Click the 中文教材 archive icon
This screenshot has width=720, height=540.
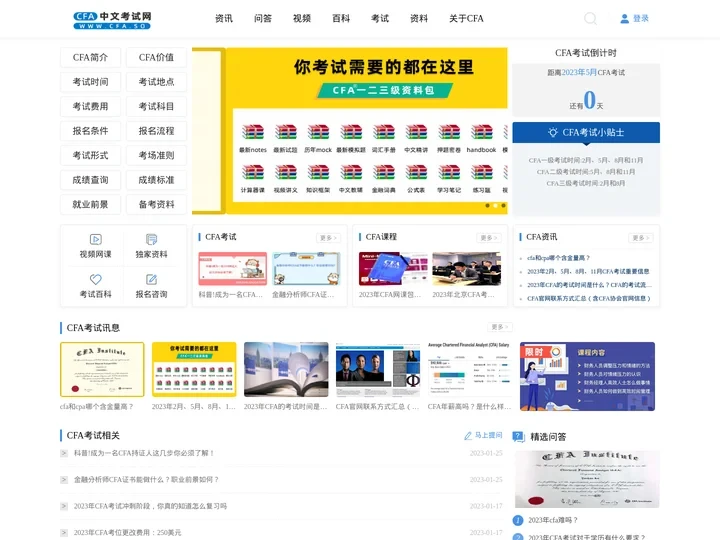(351, 172)
